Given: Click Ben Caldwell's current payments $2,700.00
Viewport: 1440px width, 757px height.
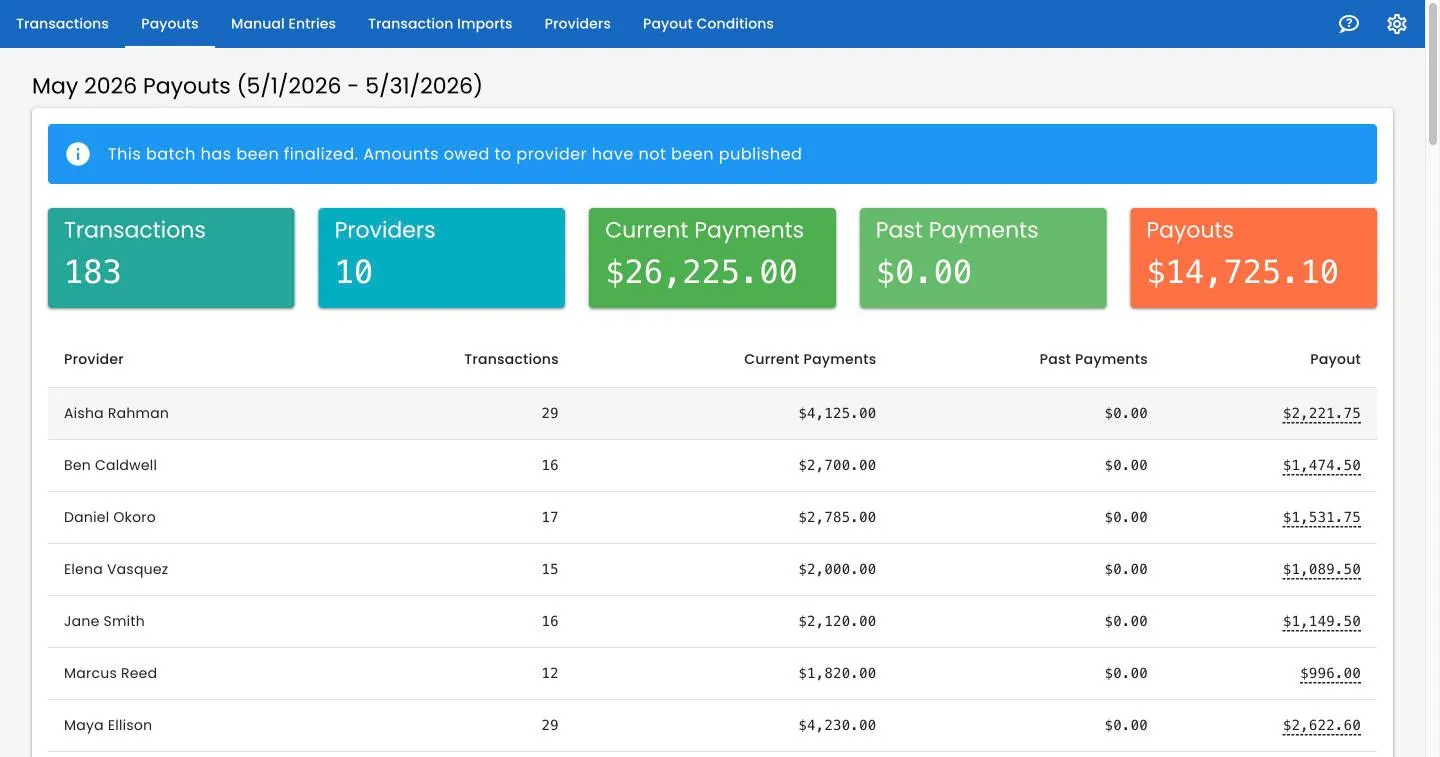Looking at the screenshot, I should click(x=837, y=465).
